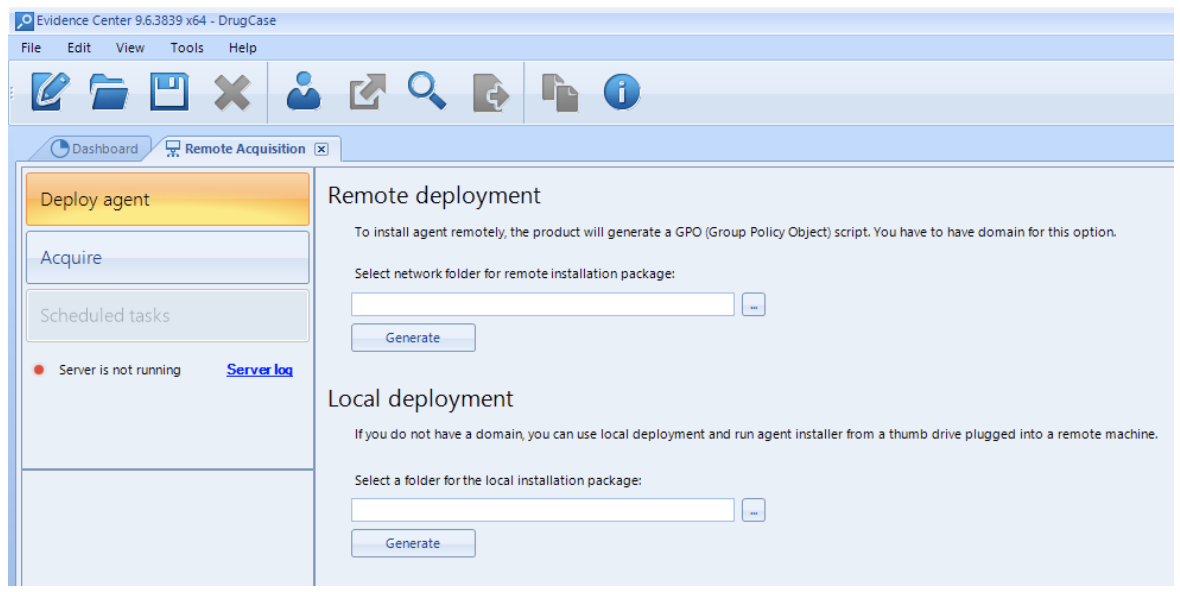Open the File menu
The image size is (1180, 592).
pos(31,47)
